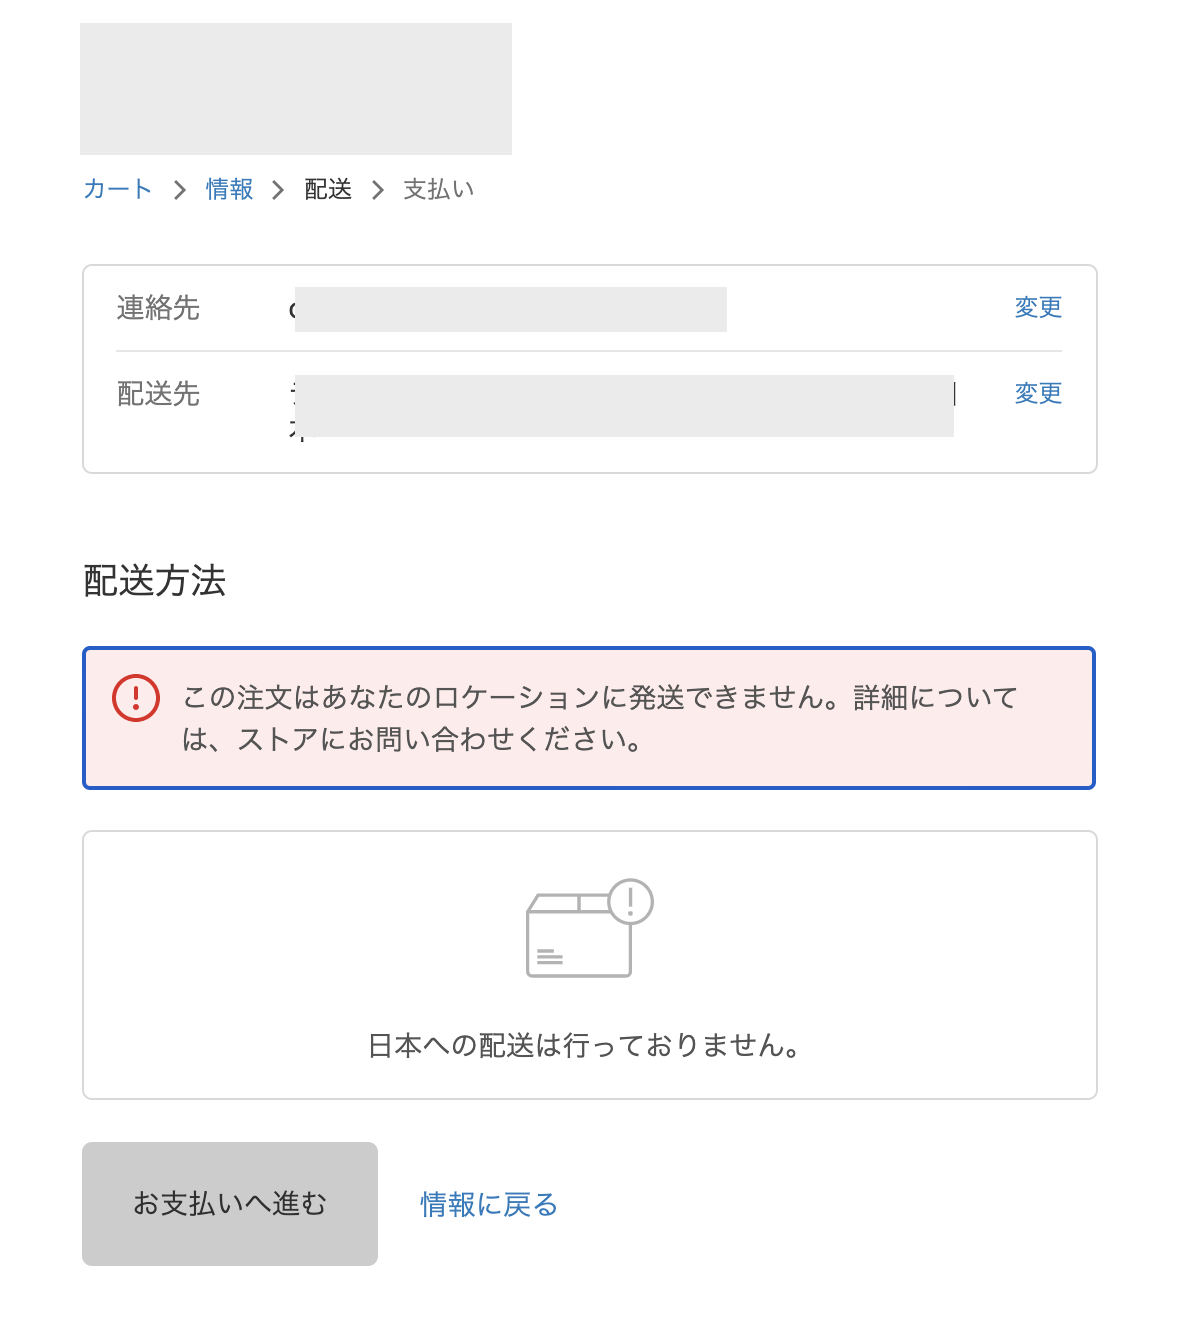Viewport: 1194px width, 1332px height.
Task: Follow the 情報に戻る link
Action: (489, 1204)
